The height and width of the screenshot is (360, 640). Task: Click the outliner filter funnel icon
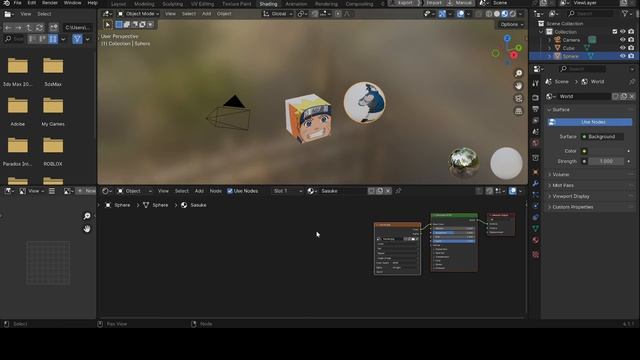point(624,14)
